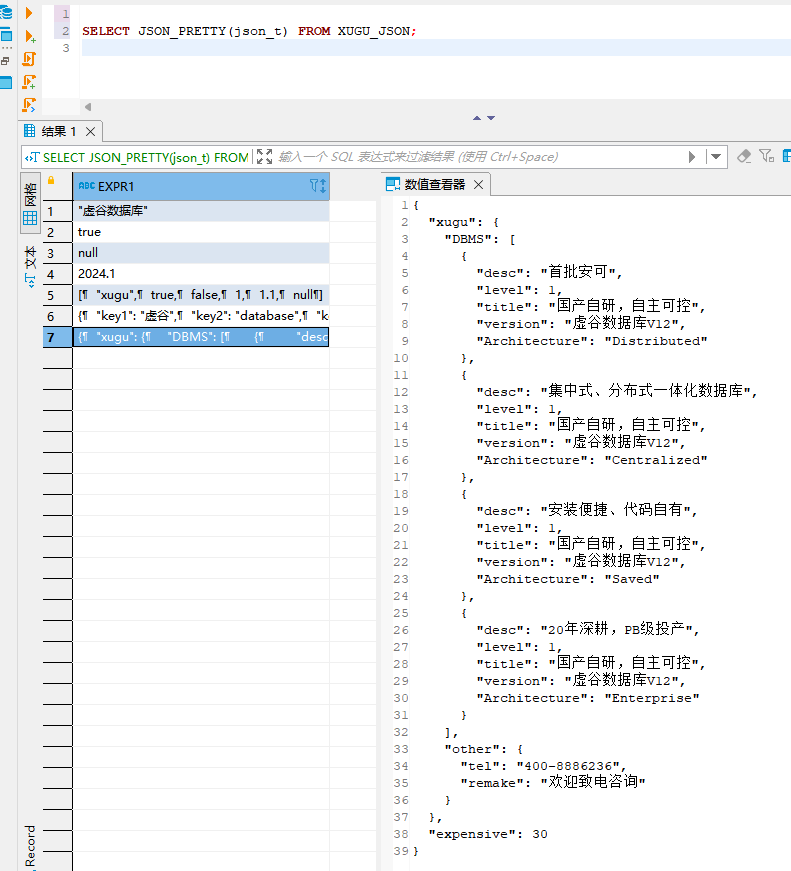
Task: Click the SQL filter expression input field
Action: [x=478, y=157]
